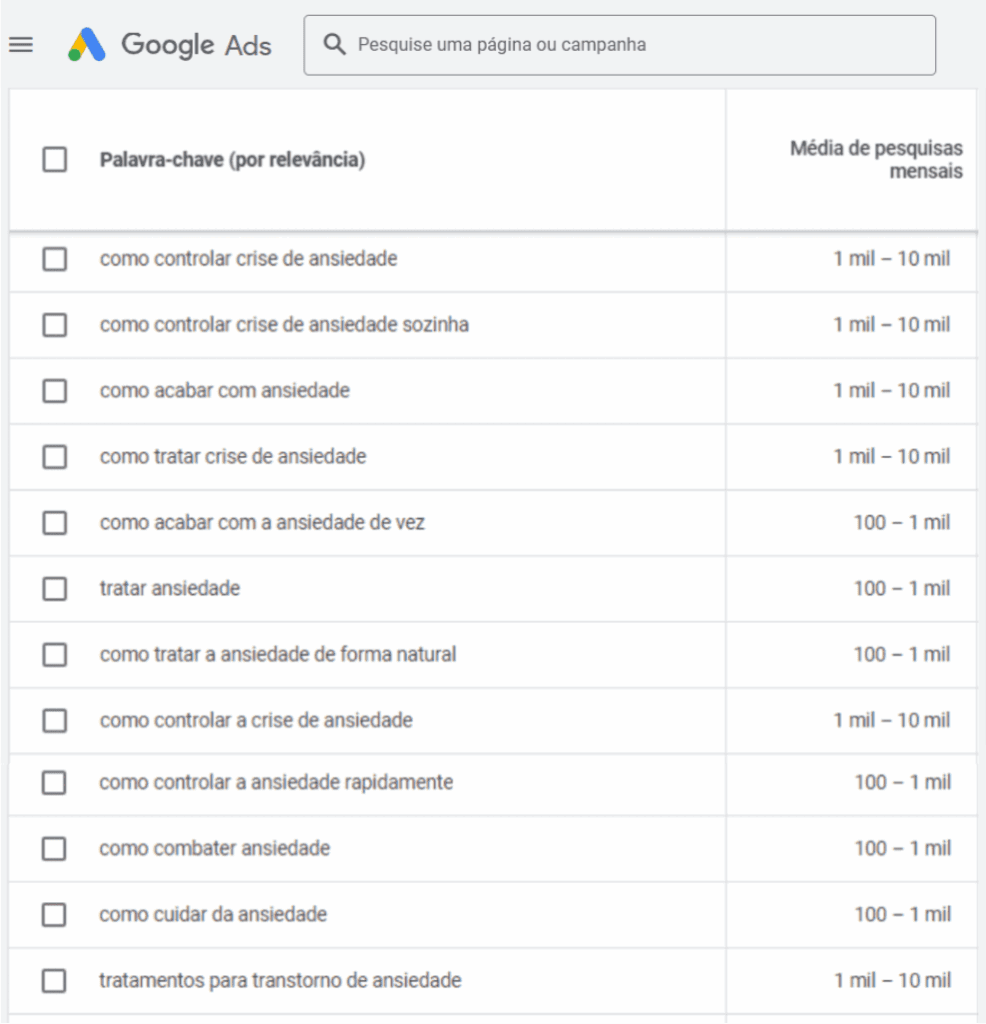Check "como controlar crise de ansiedade sozinha" row

tap(55, 325)
